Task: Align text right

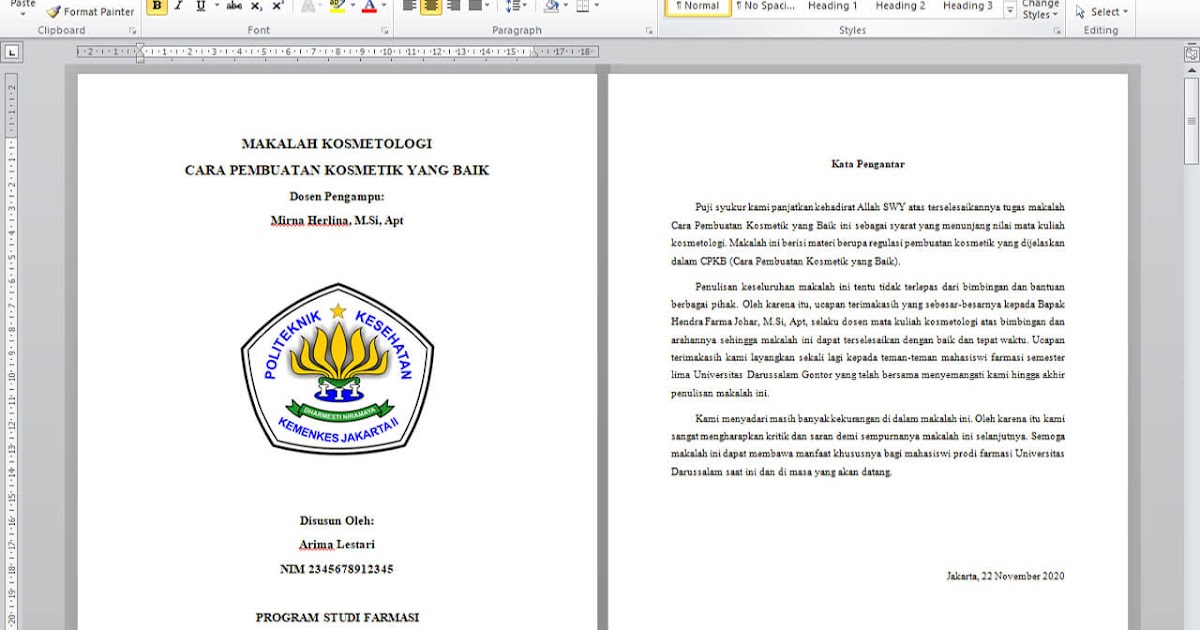Action: (x=453, y=6)
